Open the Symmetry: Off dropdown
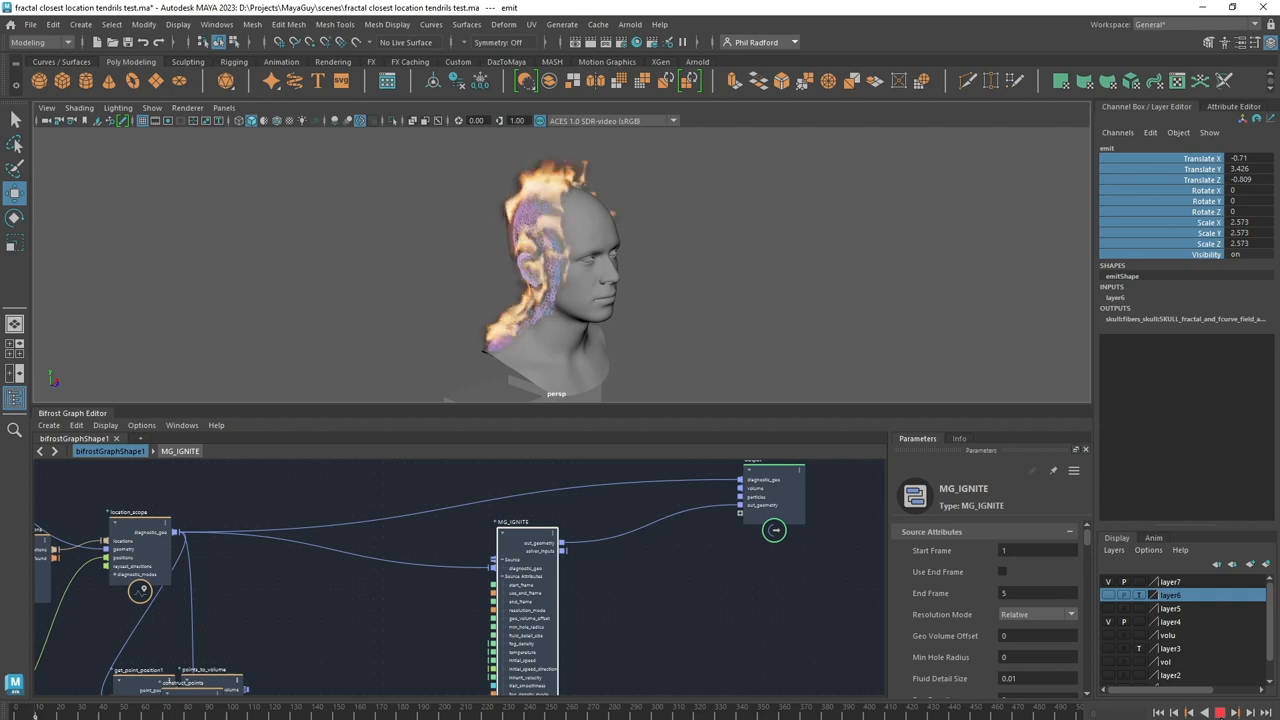This screenshot has width=1280, height=720. tap(497, 42)
